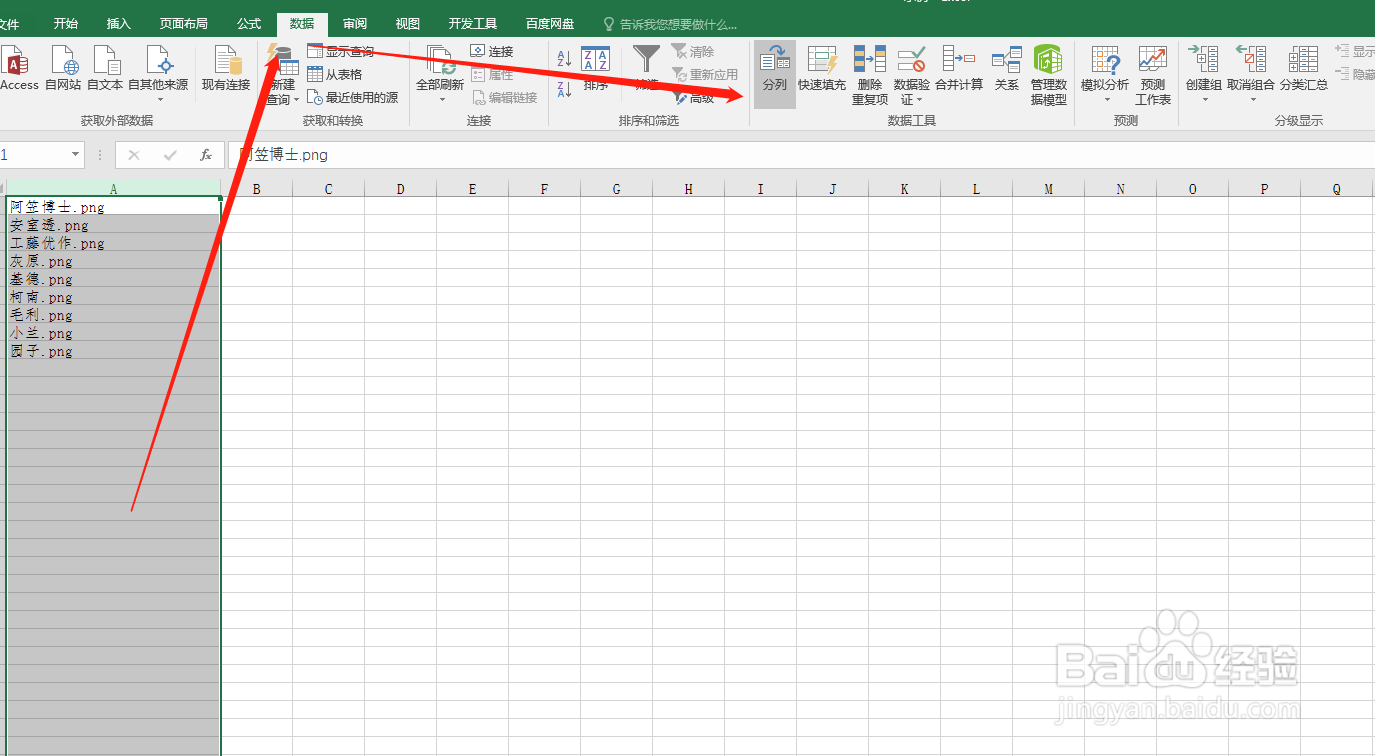Select cell 灰原.png

coord(114,261)
